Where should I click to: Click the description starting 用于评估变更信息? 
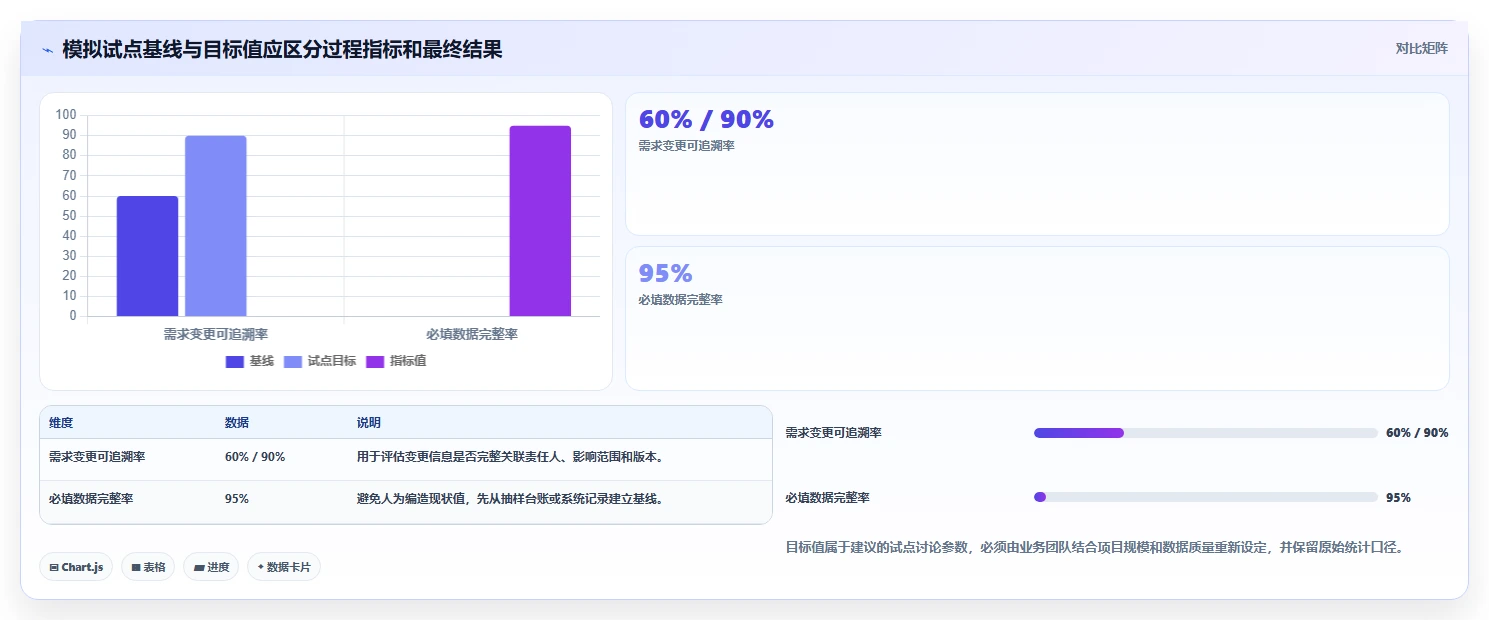511,457
